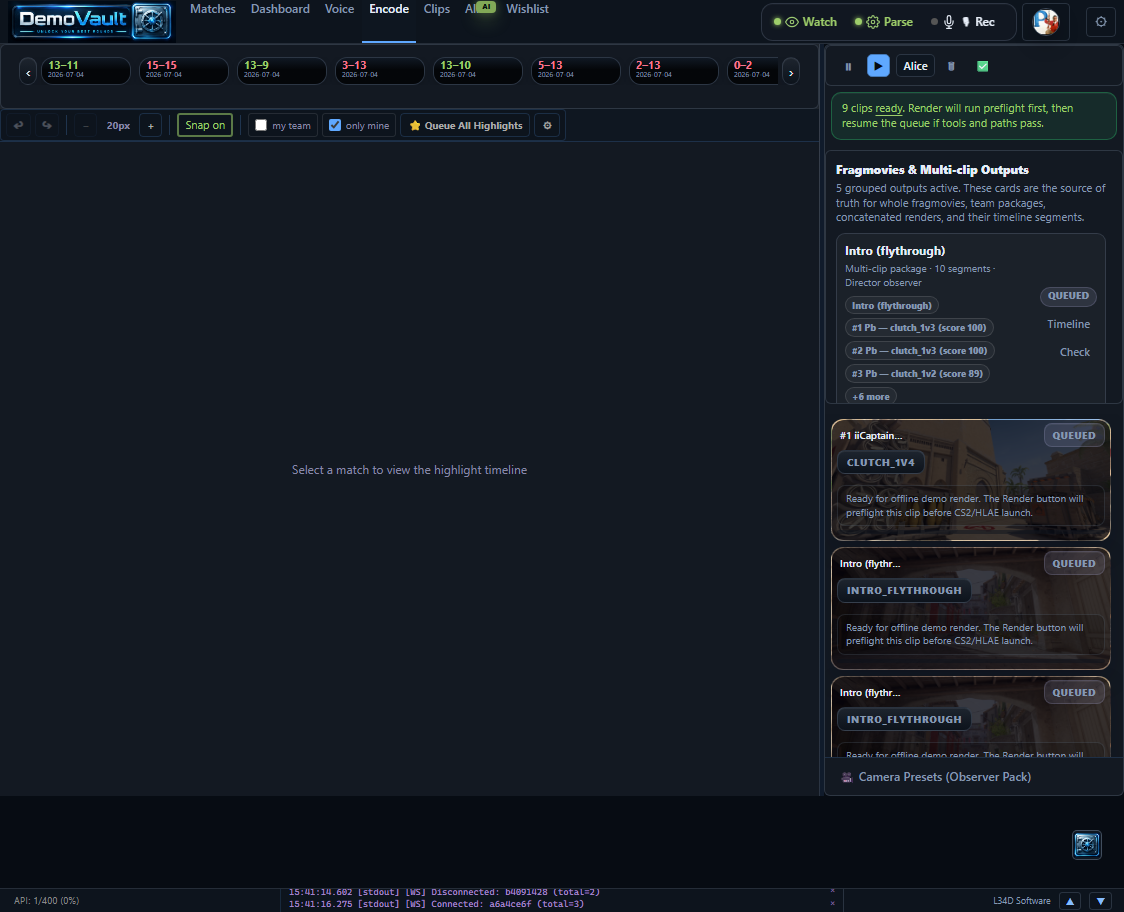Start render with blue play button

coord(878,66)
